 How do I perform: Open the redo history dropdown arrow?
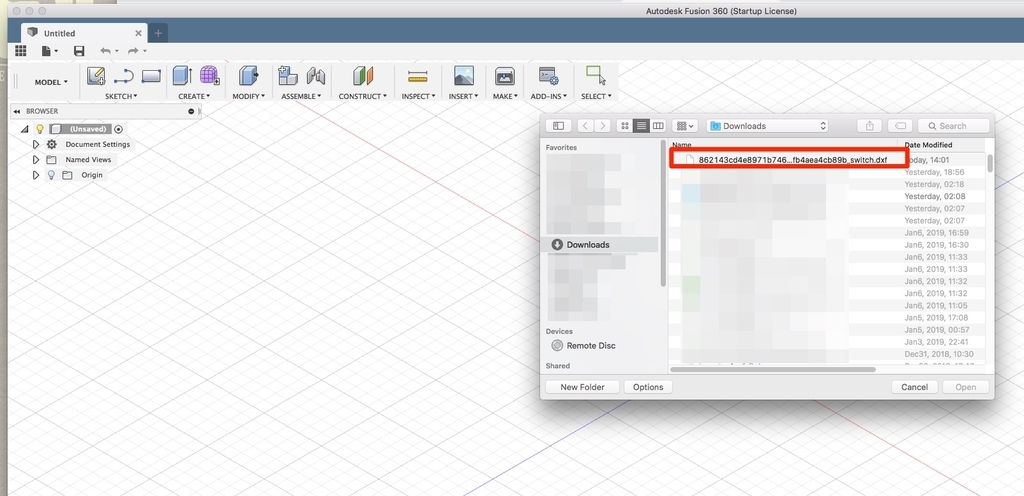coord(145,51)
